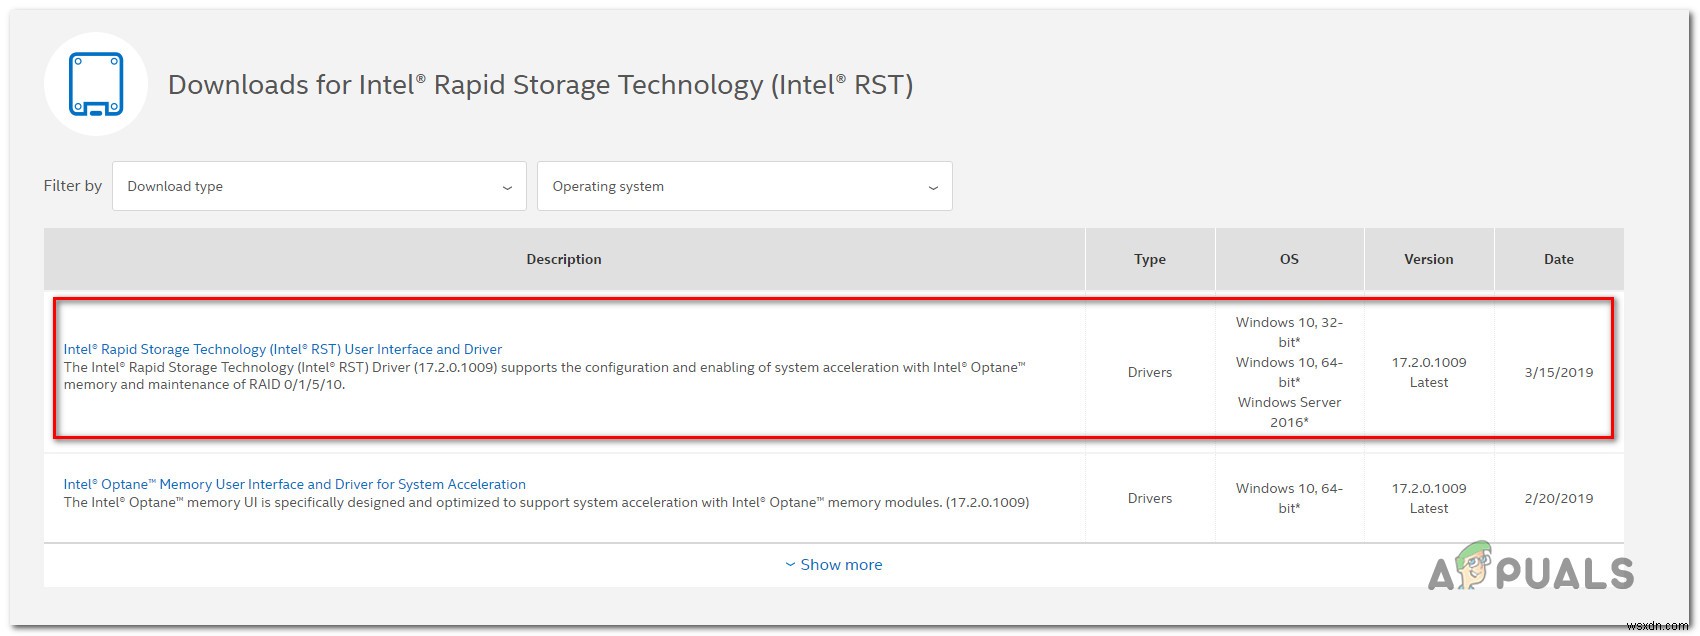
Task: Open Intel RST User Interface and Driver link
Action: point(283,349)
